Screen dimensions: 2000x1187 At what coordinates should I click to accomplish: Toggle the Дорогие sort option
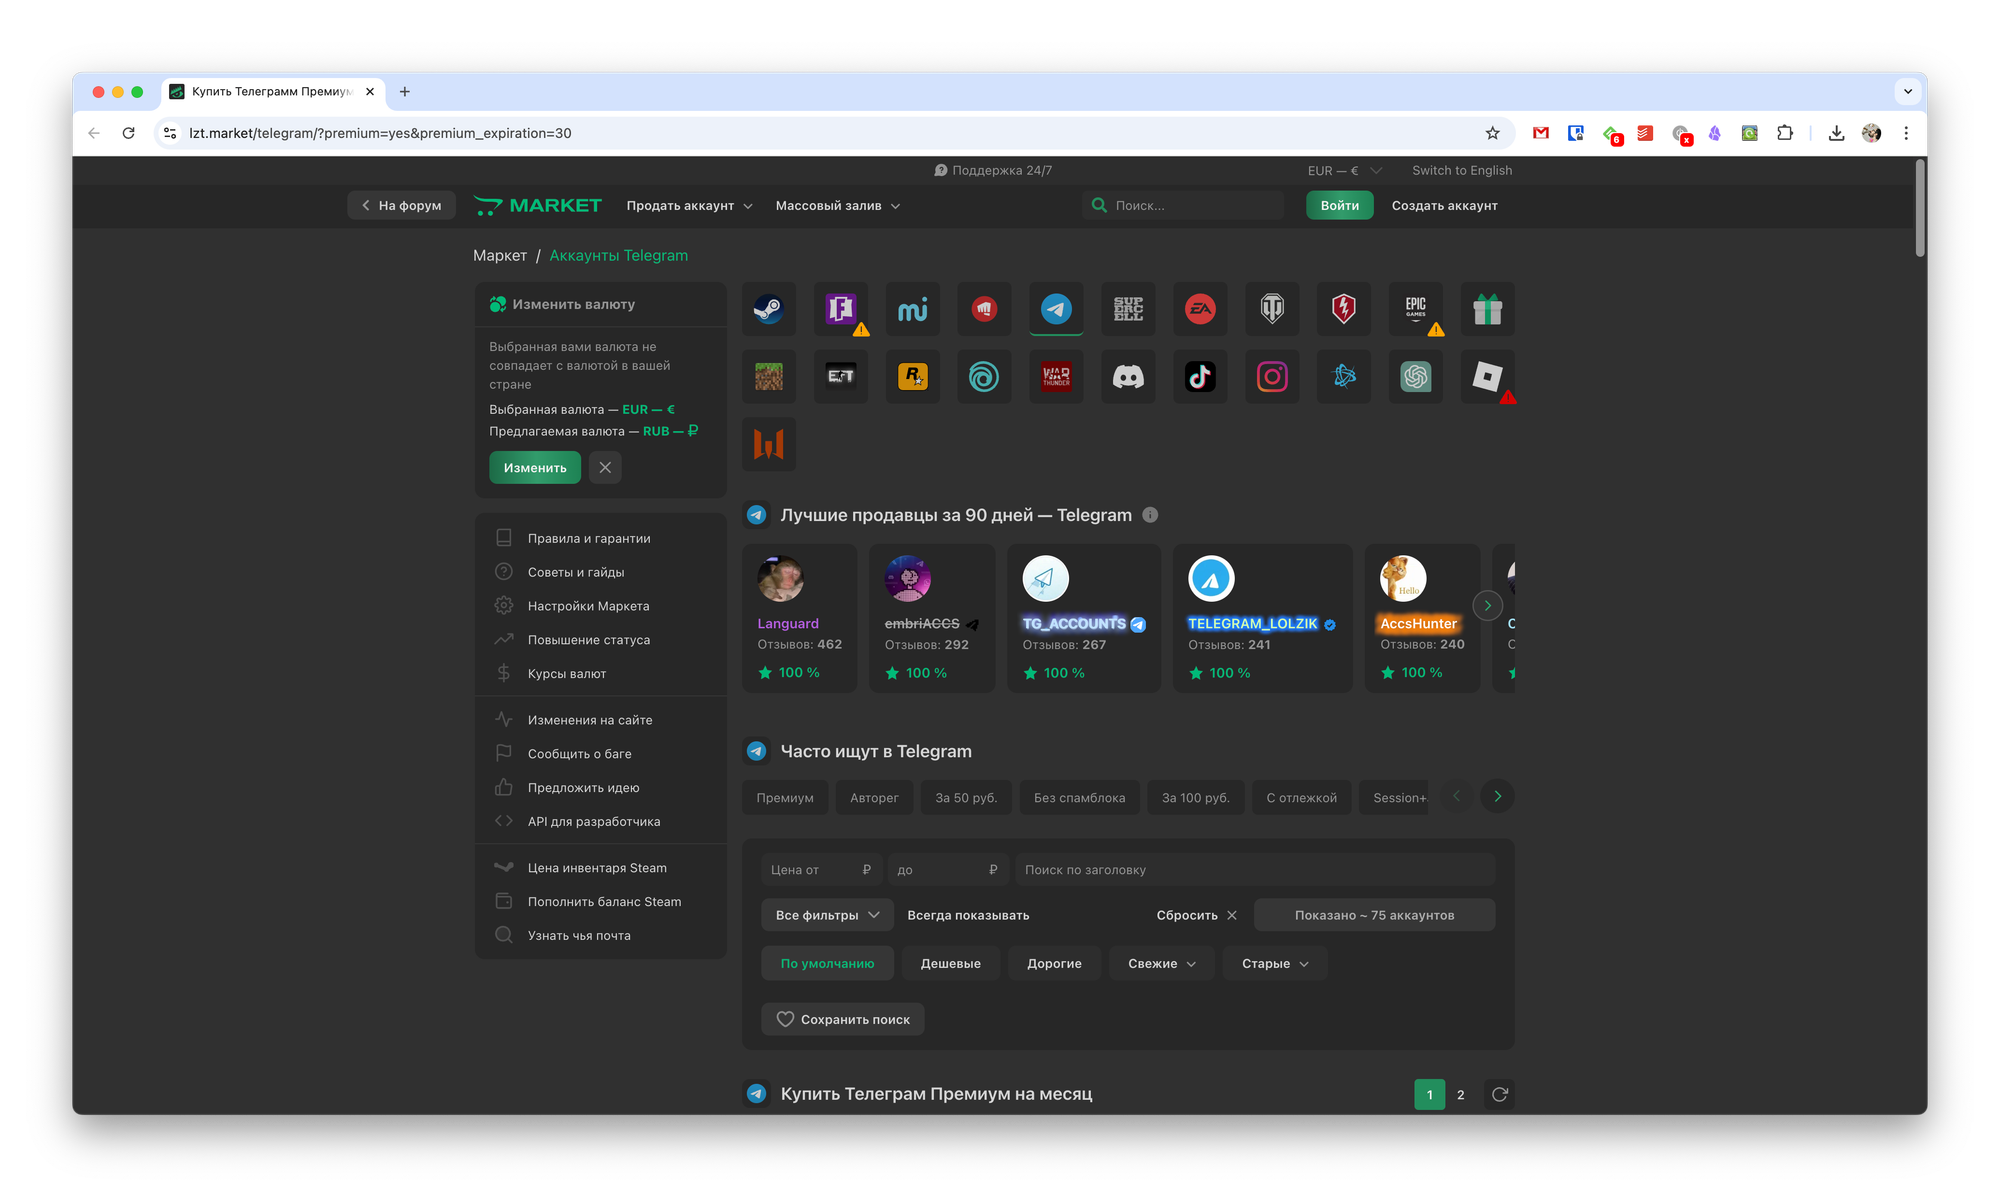(x=1054, y=963)
